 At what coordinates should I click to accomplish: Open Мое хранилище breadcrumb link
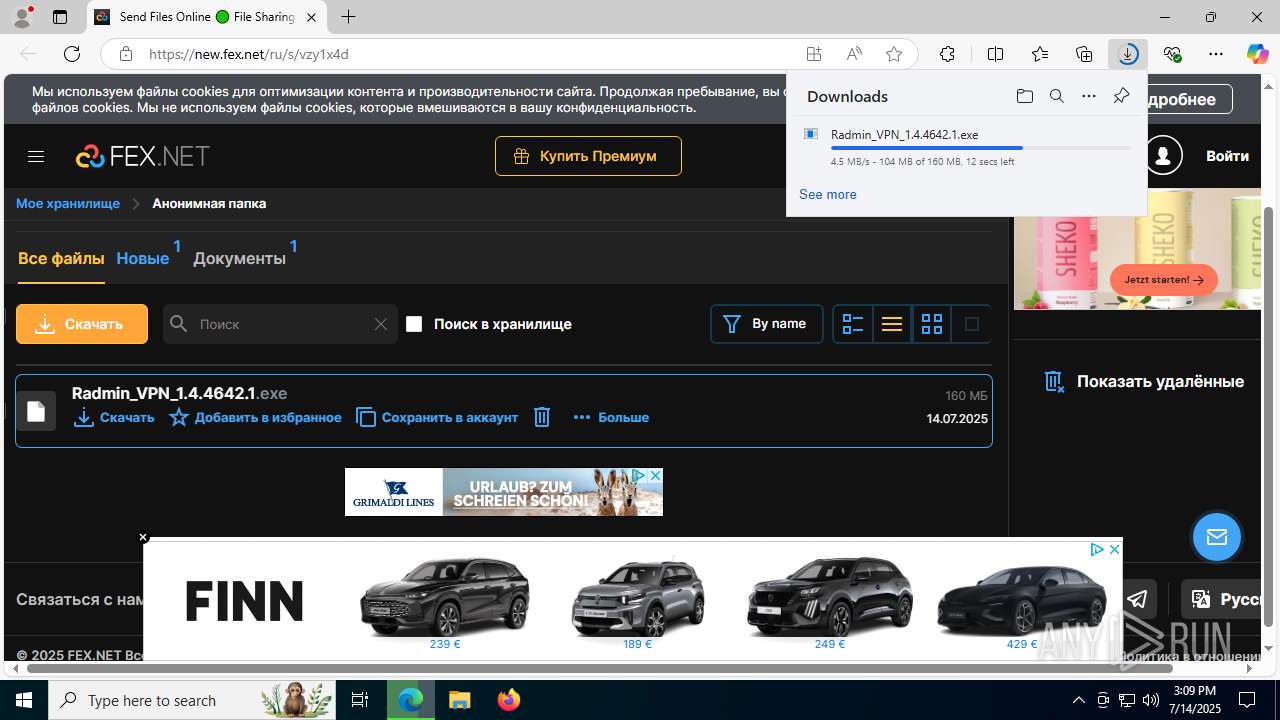click(x=68, y=203)
